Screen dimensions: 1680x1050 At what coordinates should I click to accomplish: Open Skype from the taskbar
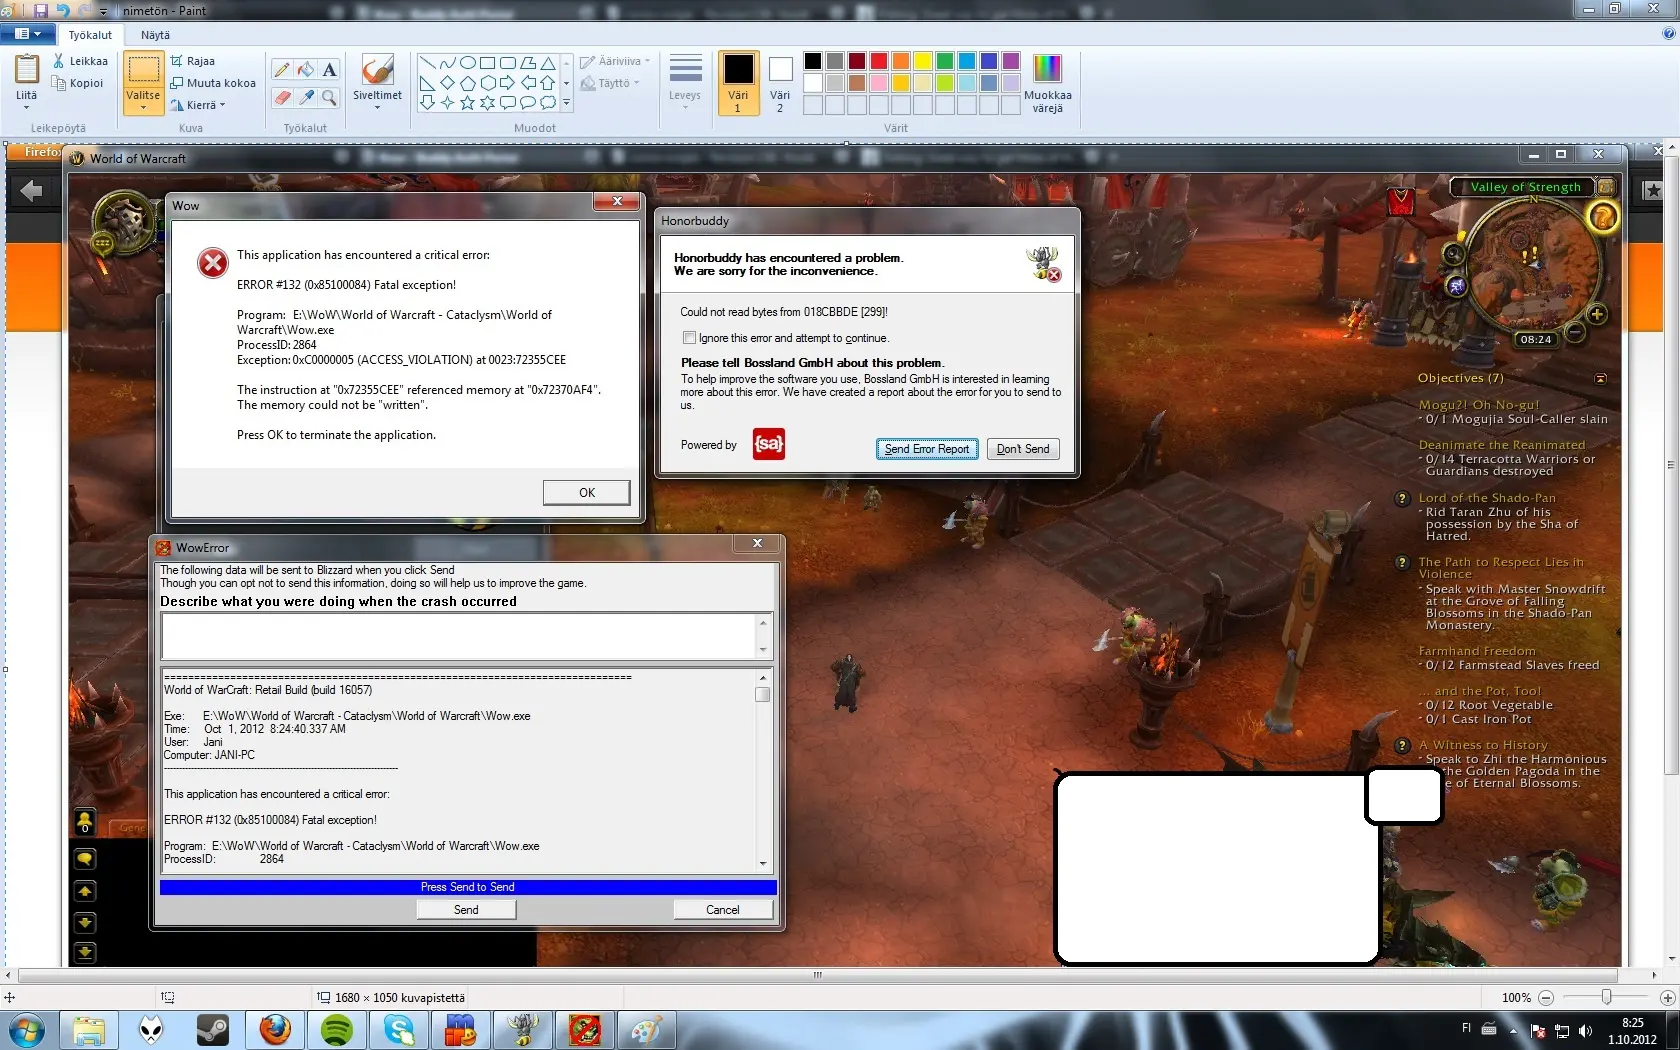point(399,1030)
